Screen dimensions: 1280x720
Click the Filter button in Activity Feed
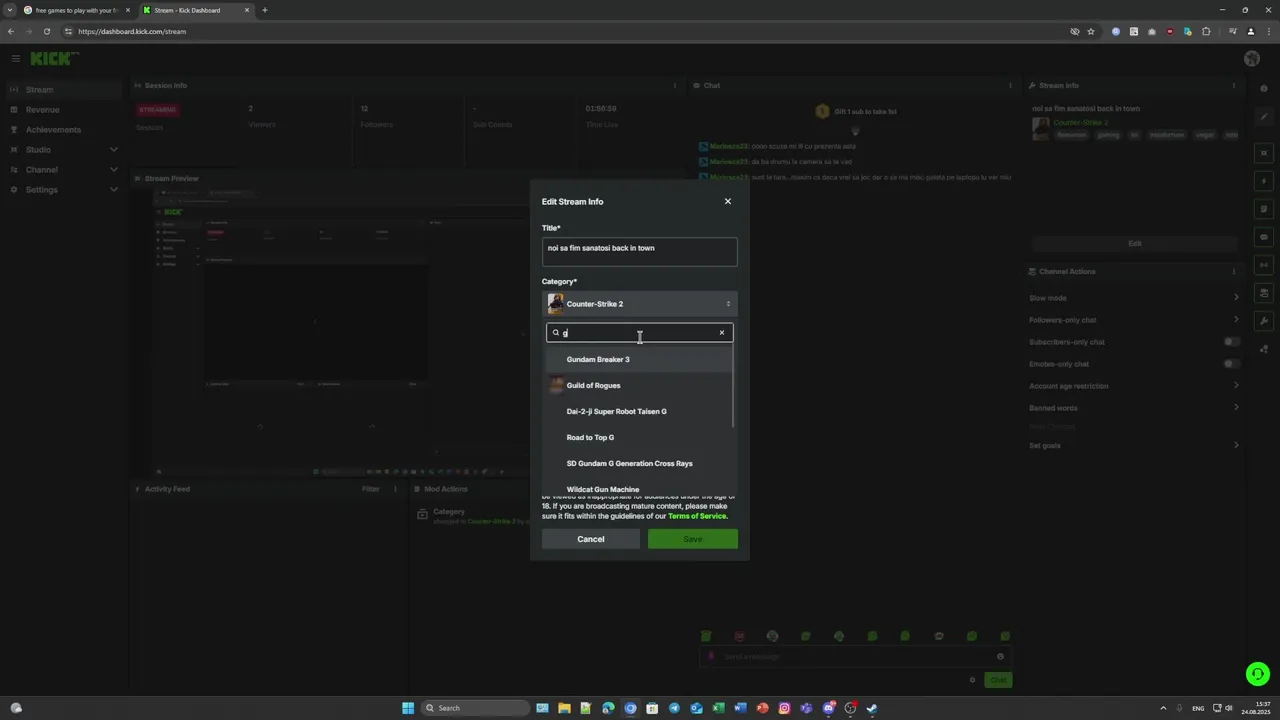[371, 489]
